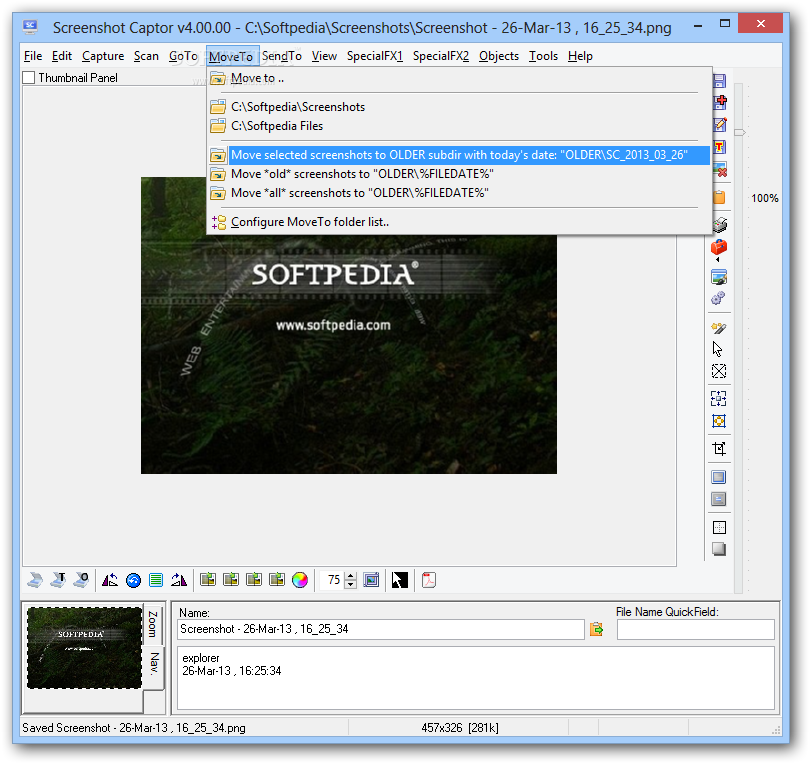Click the picture-with-brush editor icon
Viewport: 810px width, 764px height.
click(x=719, y=277)
